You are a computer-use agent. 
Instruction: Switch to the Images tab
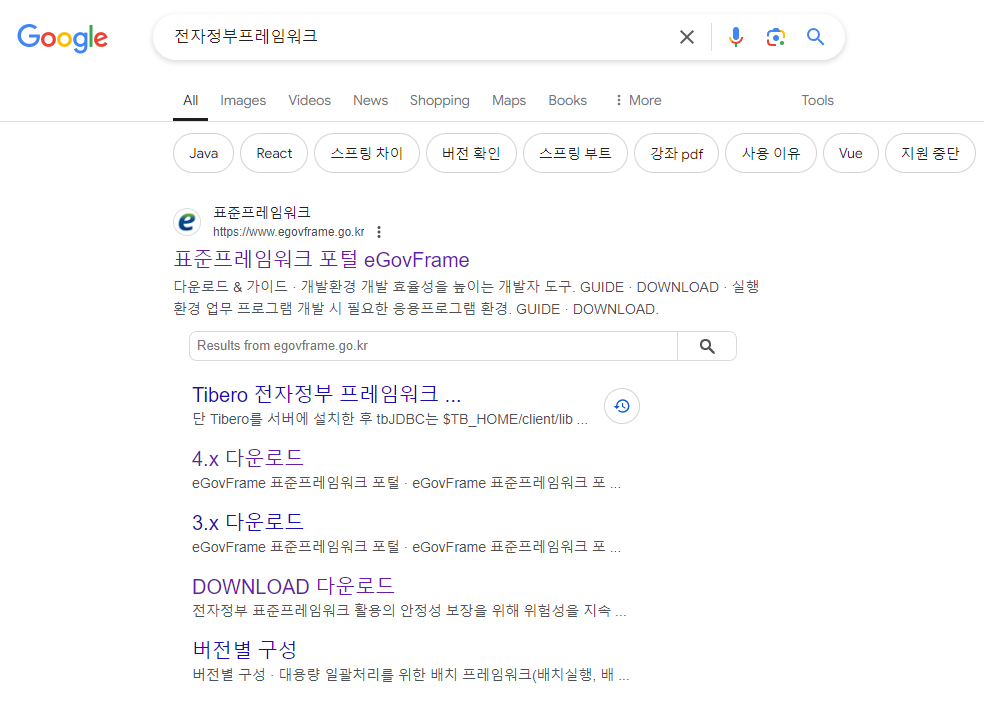pyautogui.click(x=243, y=100)
